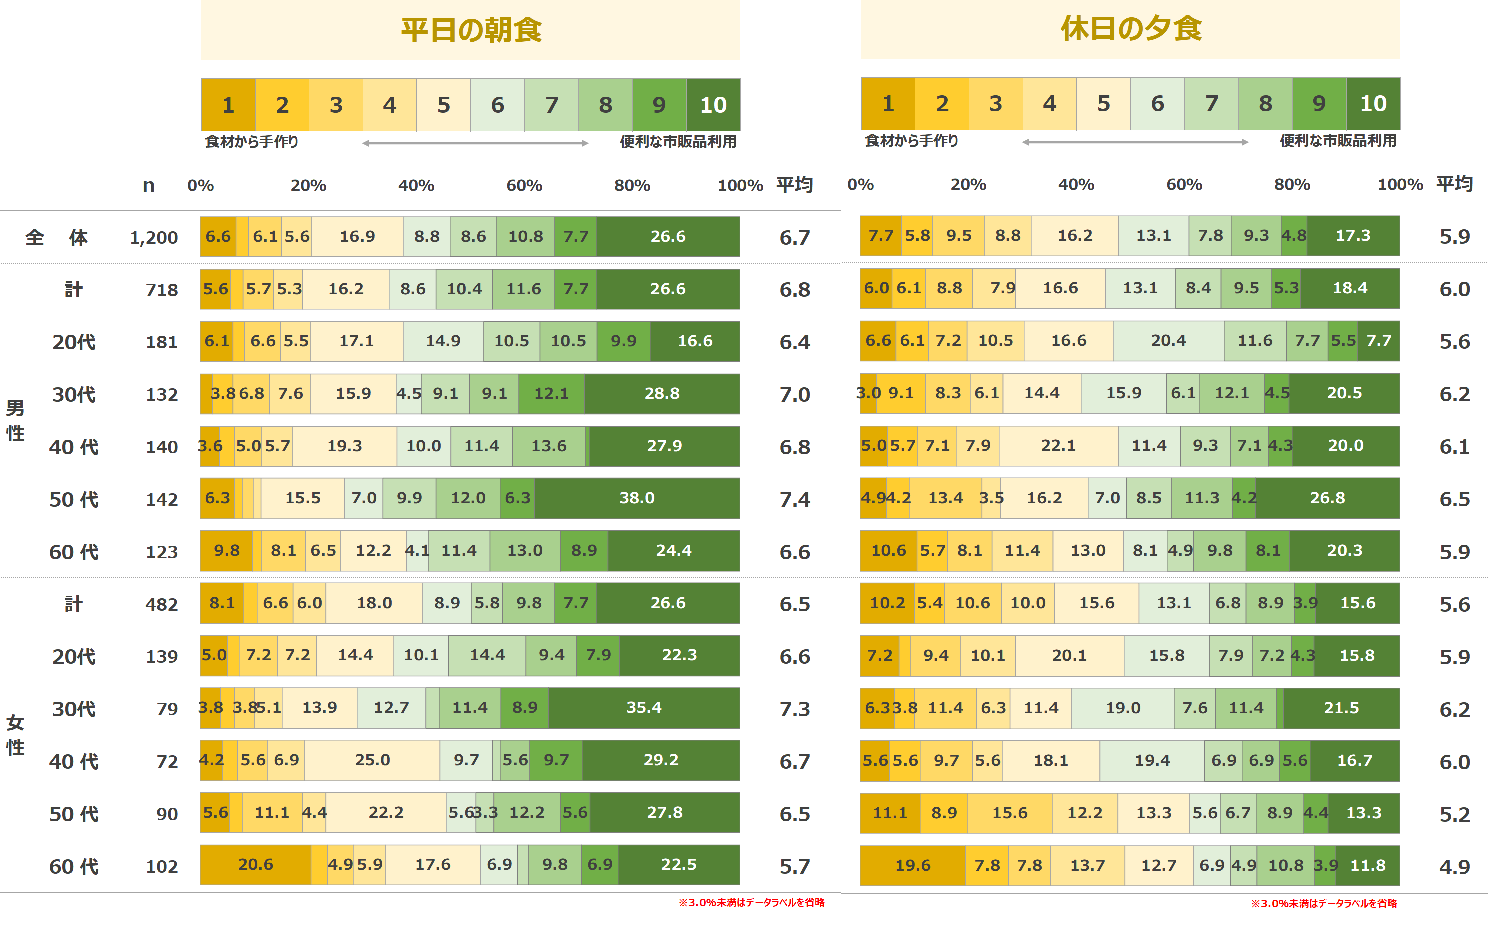Select the 20.6 bar segment
Viewport: 1490px width, 932px height.
pos(255,865)
